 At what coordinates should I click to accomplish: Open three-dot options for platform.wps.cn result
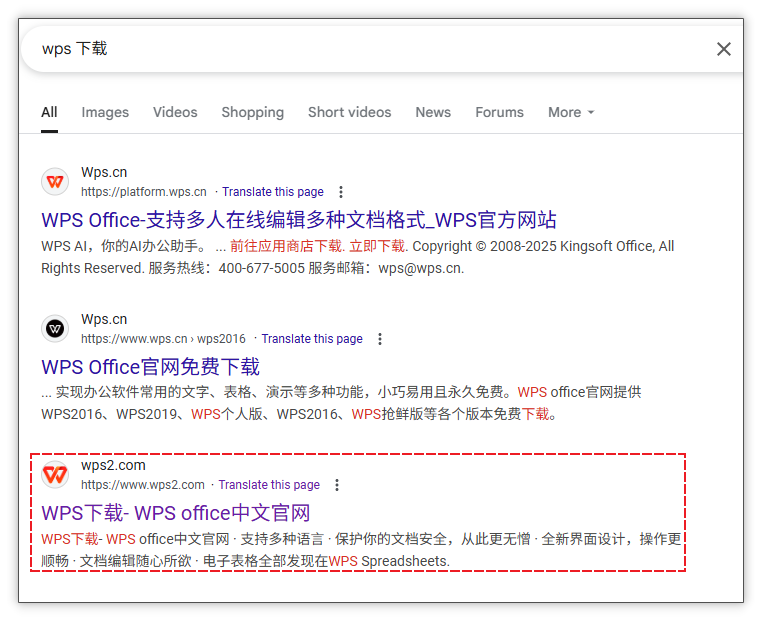(341, 192)
